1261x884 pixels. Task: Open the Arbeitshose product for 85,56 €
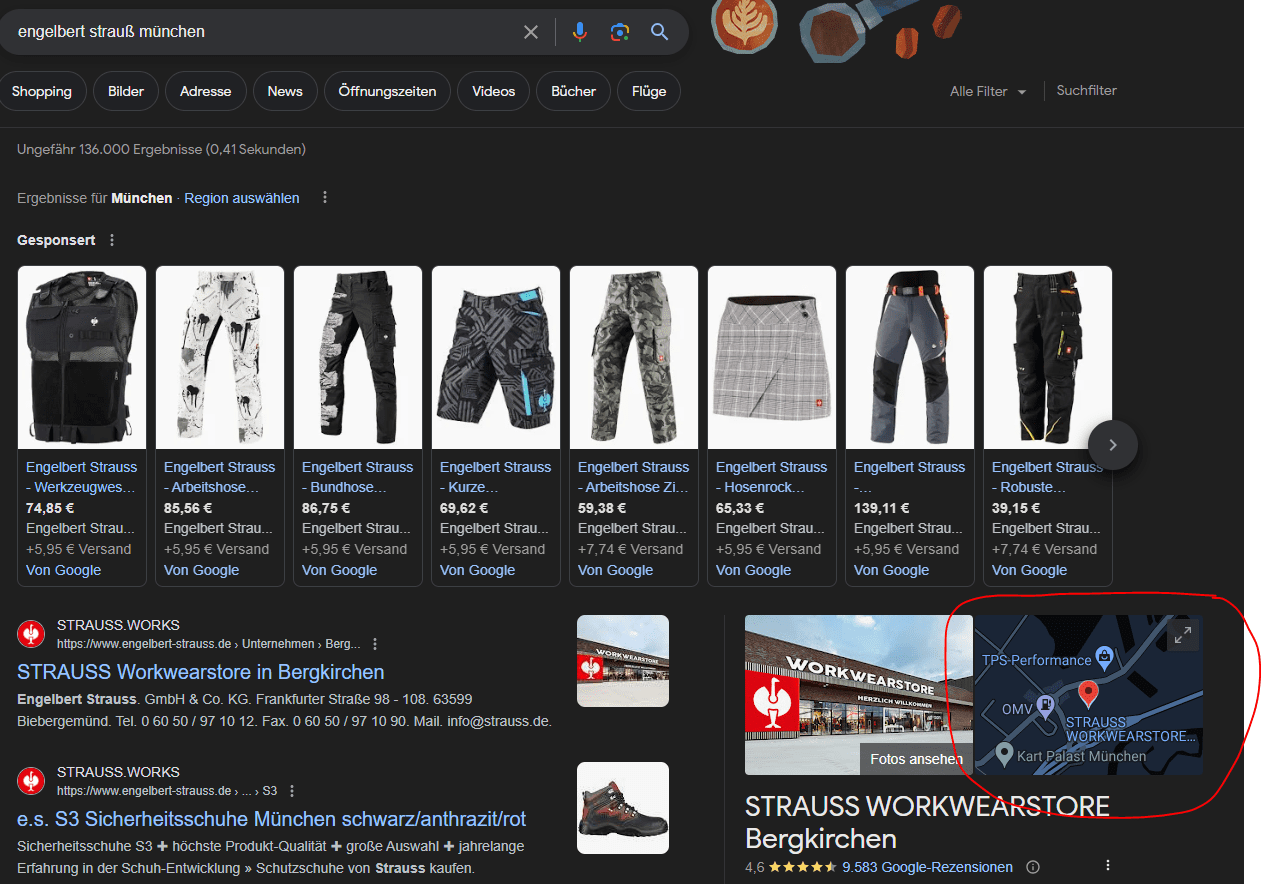[x=220, y=477]
